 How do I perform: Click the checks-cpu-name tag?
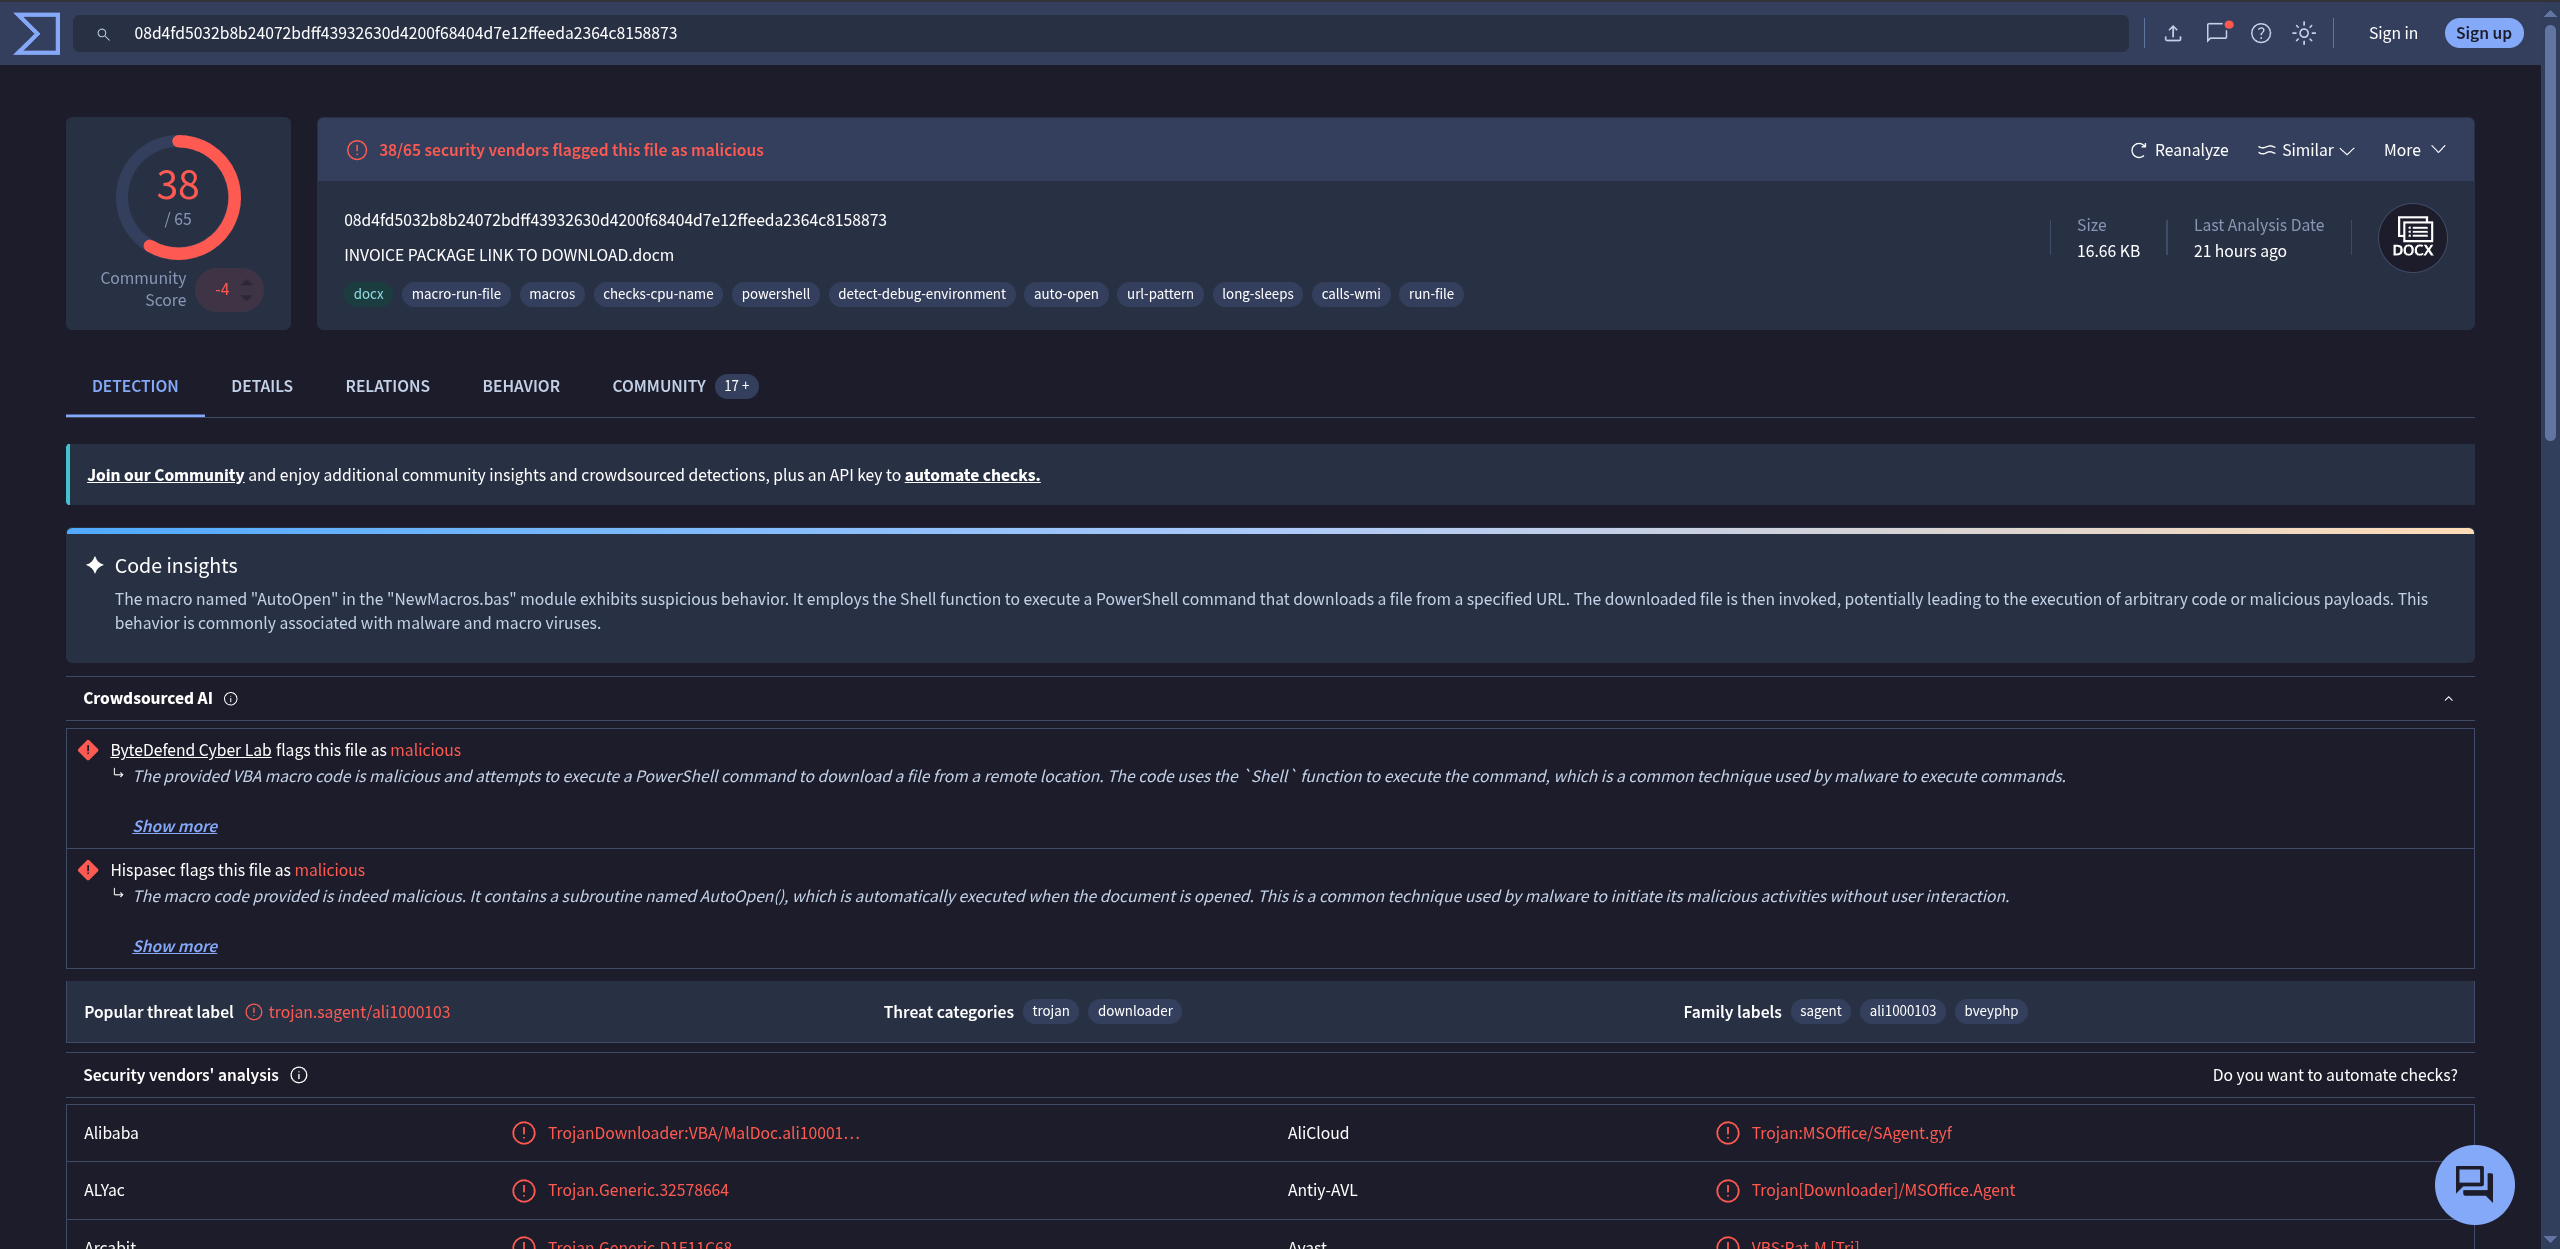click(x=658, y=294)
